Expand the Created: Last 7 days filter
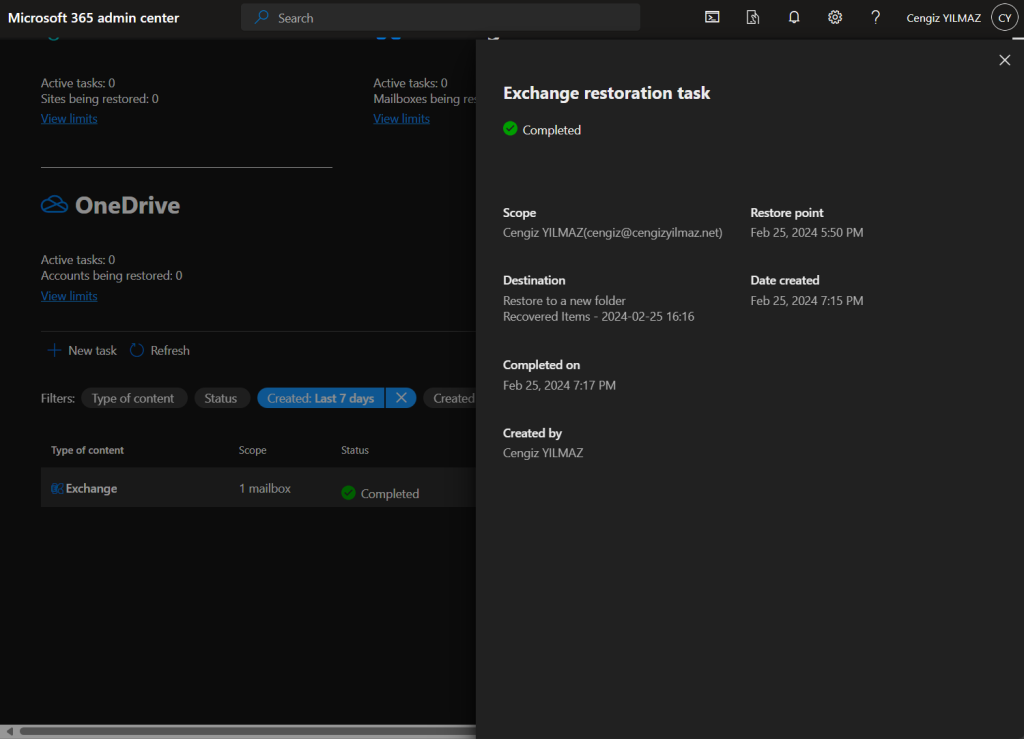The image size is (1024, 739). tap(320, 398)
